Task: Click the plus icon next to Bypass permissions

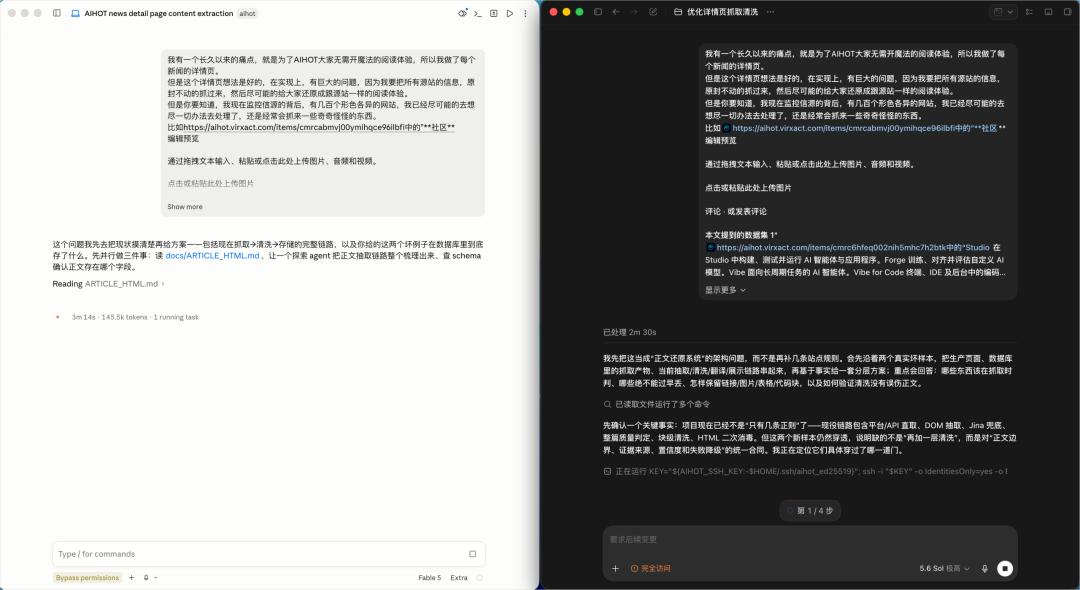Action: (x=132, y=578)
